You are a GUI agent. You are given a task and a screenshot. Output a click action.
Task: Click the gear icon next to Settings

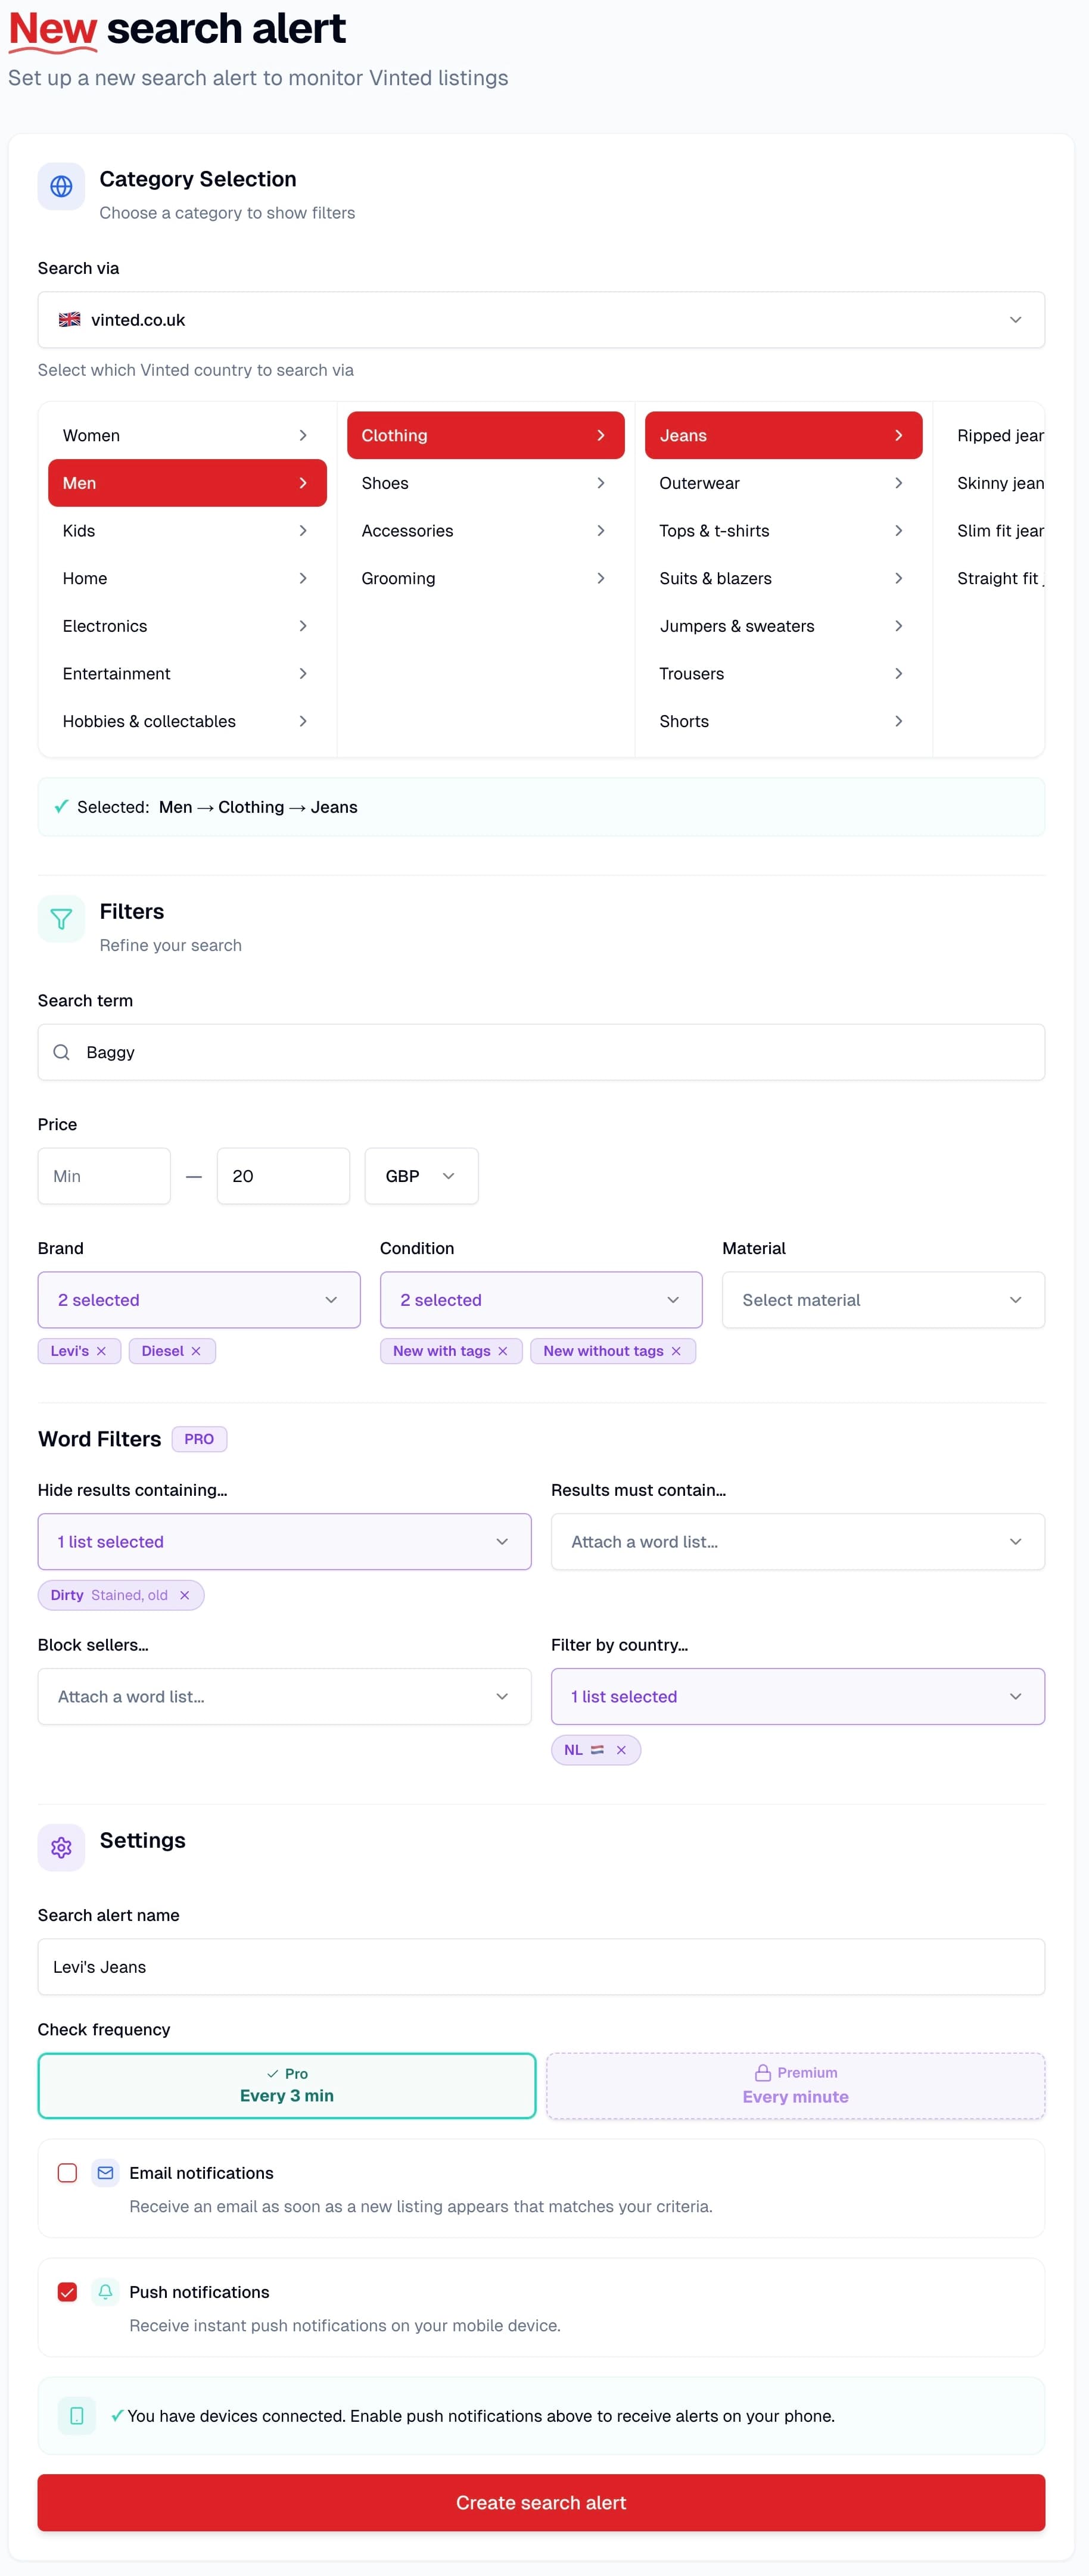tap(61, 1847)
